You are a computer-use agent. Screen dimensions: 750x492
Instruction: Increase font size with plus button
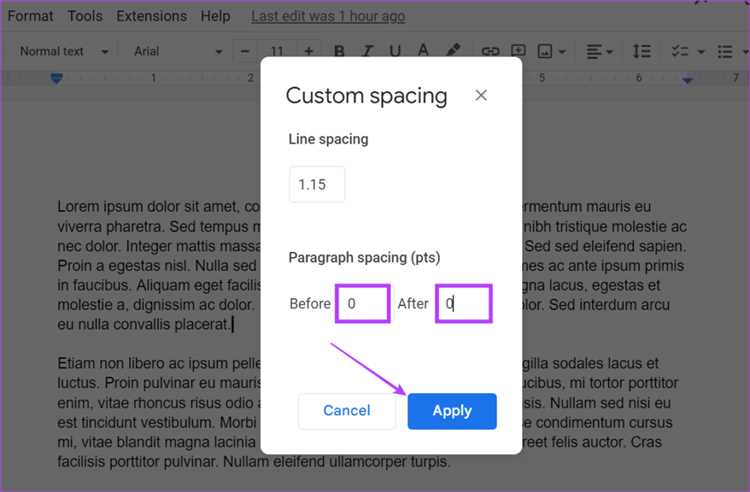[x=309, y=51]
